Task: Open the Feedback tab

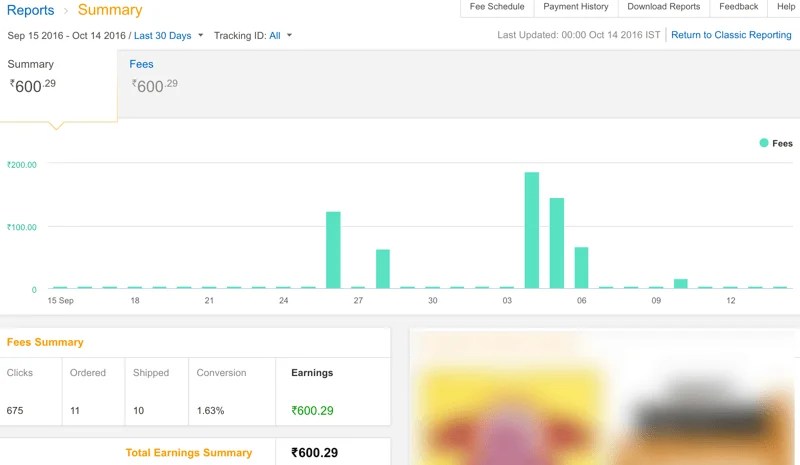Action: [738, 7]
